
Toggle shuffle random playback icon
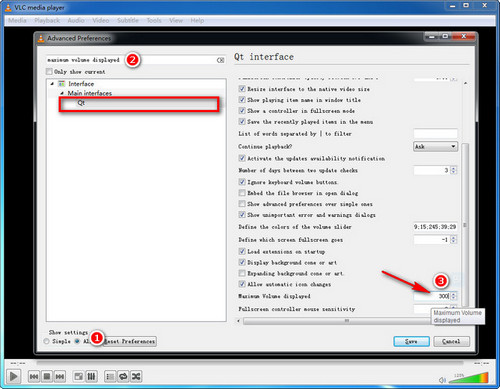136,377
